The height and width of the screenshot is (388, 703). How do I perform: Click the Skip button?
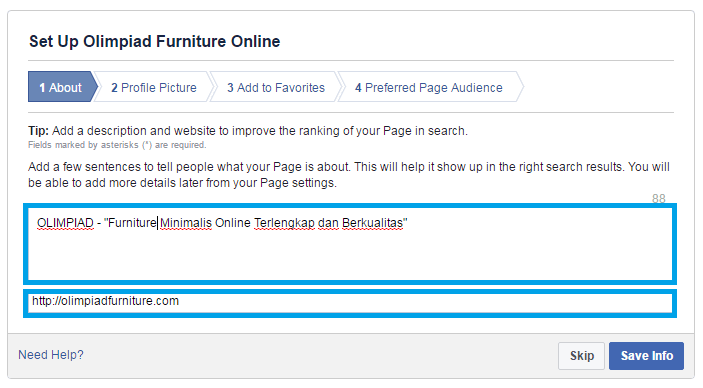(x=581, y=356)
